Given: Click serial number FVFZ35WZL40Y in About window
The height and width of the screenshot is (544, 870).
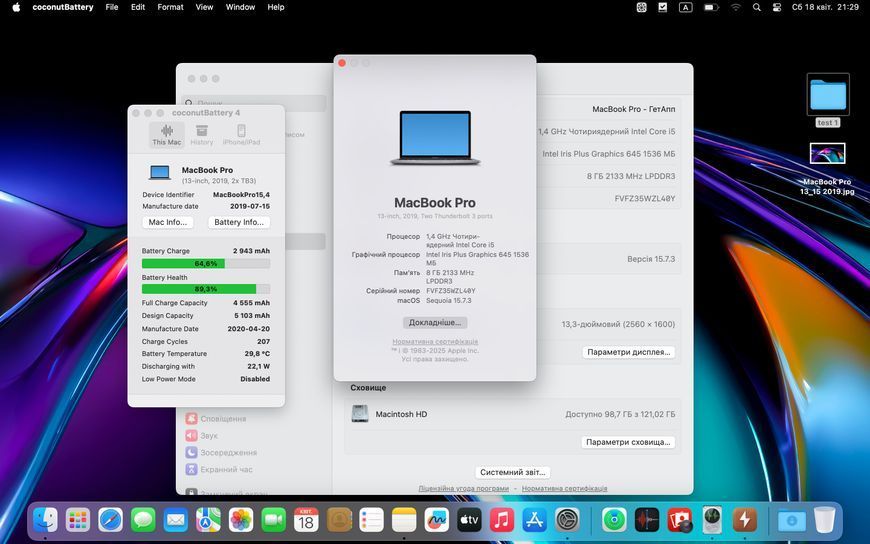Looking at the screenshot, I should (451, 291).
